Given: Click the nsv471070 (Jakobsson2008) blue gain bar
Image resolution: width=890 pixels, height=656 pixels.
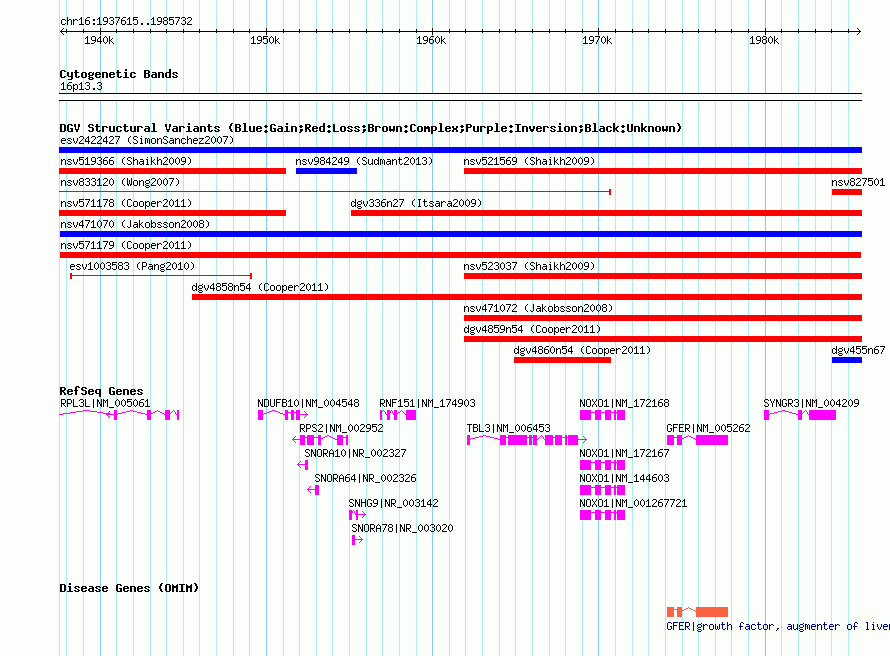Looking at the screenshot, I should [460, 234].
